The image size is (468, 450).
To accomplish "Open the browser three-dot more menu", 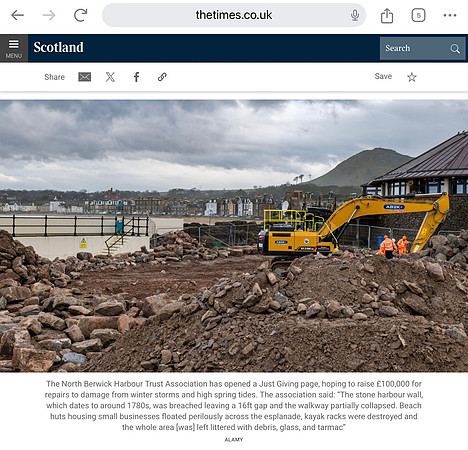I will point(450,15).
